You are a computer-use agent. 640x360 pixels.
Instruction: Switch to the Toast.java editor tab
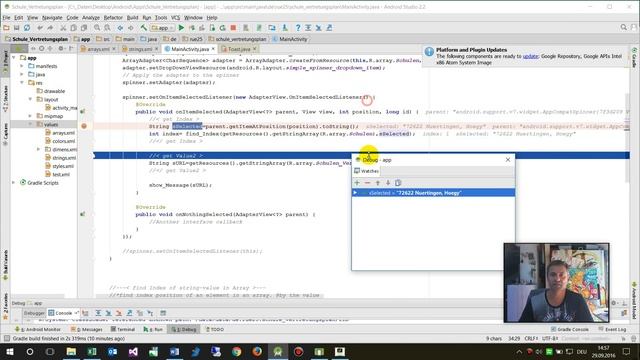point(239,49)
